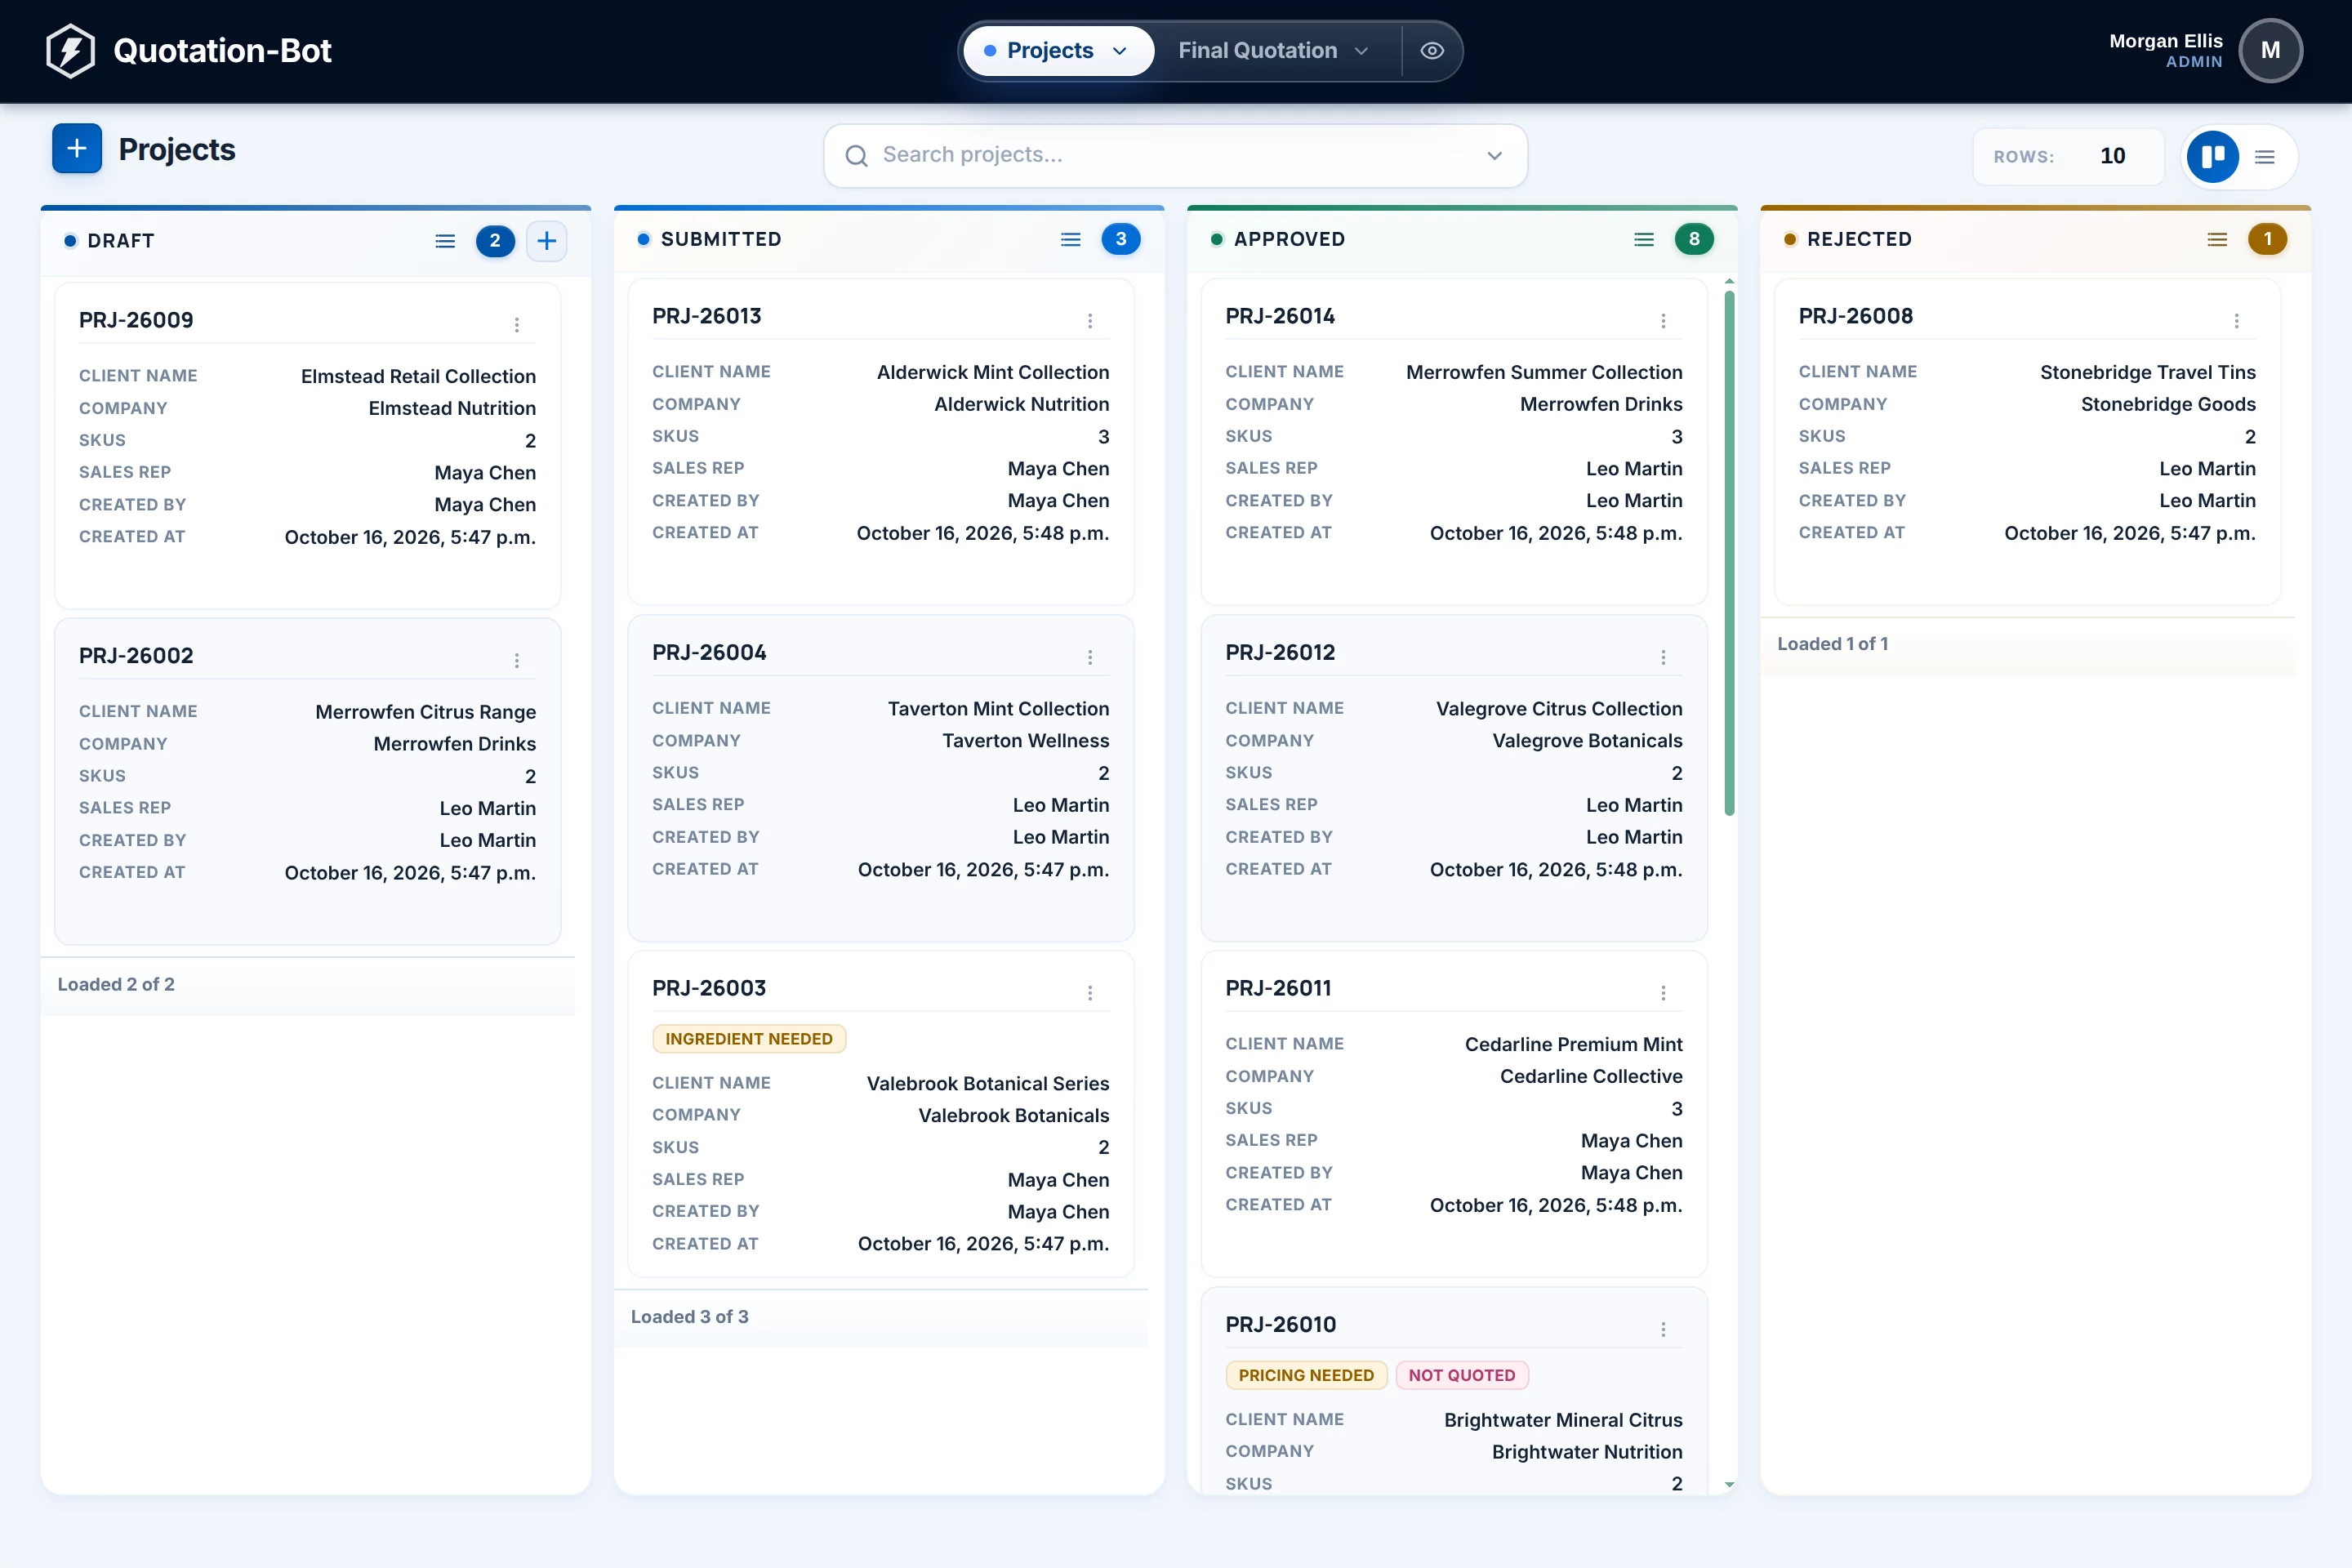Click the Quotation-Bot lightning logo

(x=71, y=50)
